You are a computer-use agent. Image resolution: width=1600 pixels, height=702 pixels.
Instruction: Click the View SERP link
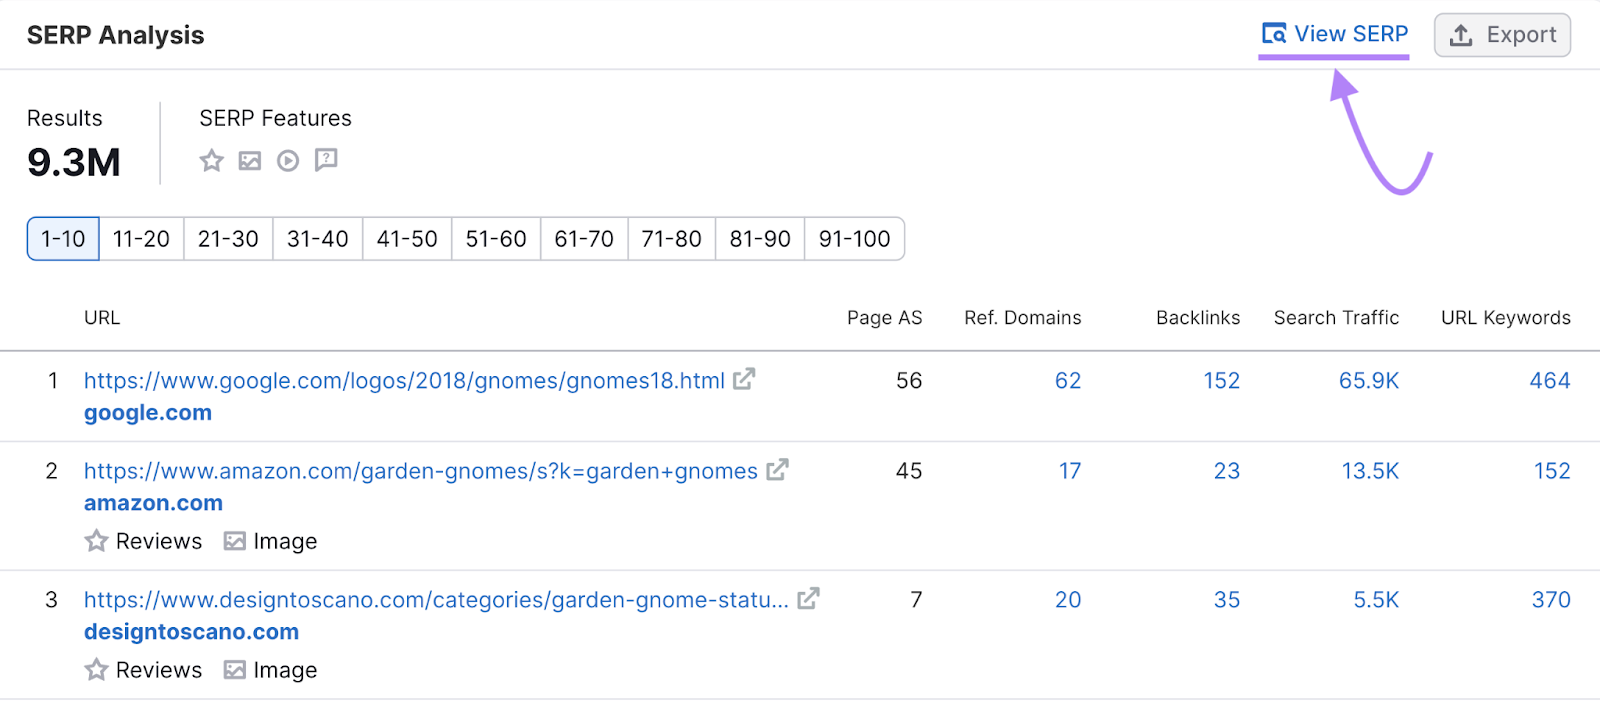click(1335, 34)
